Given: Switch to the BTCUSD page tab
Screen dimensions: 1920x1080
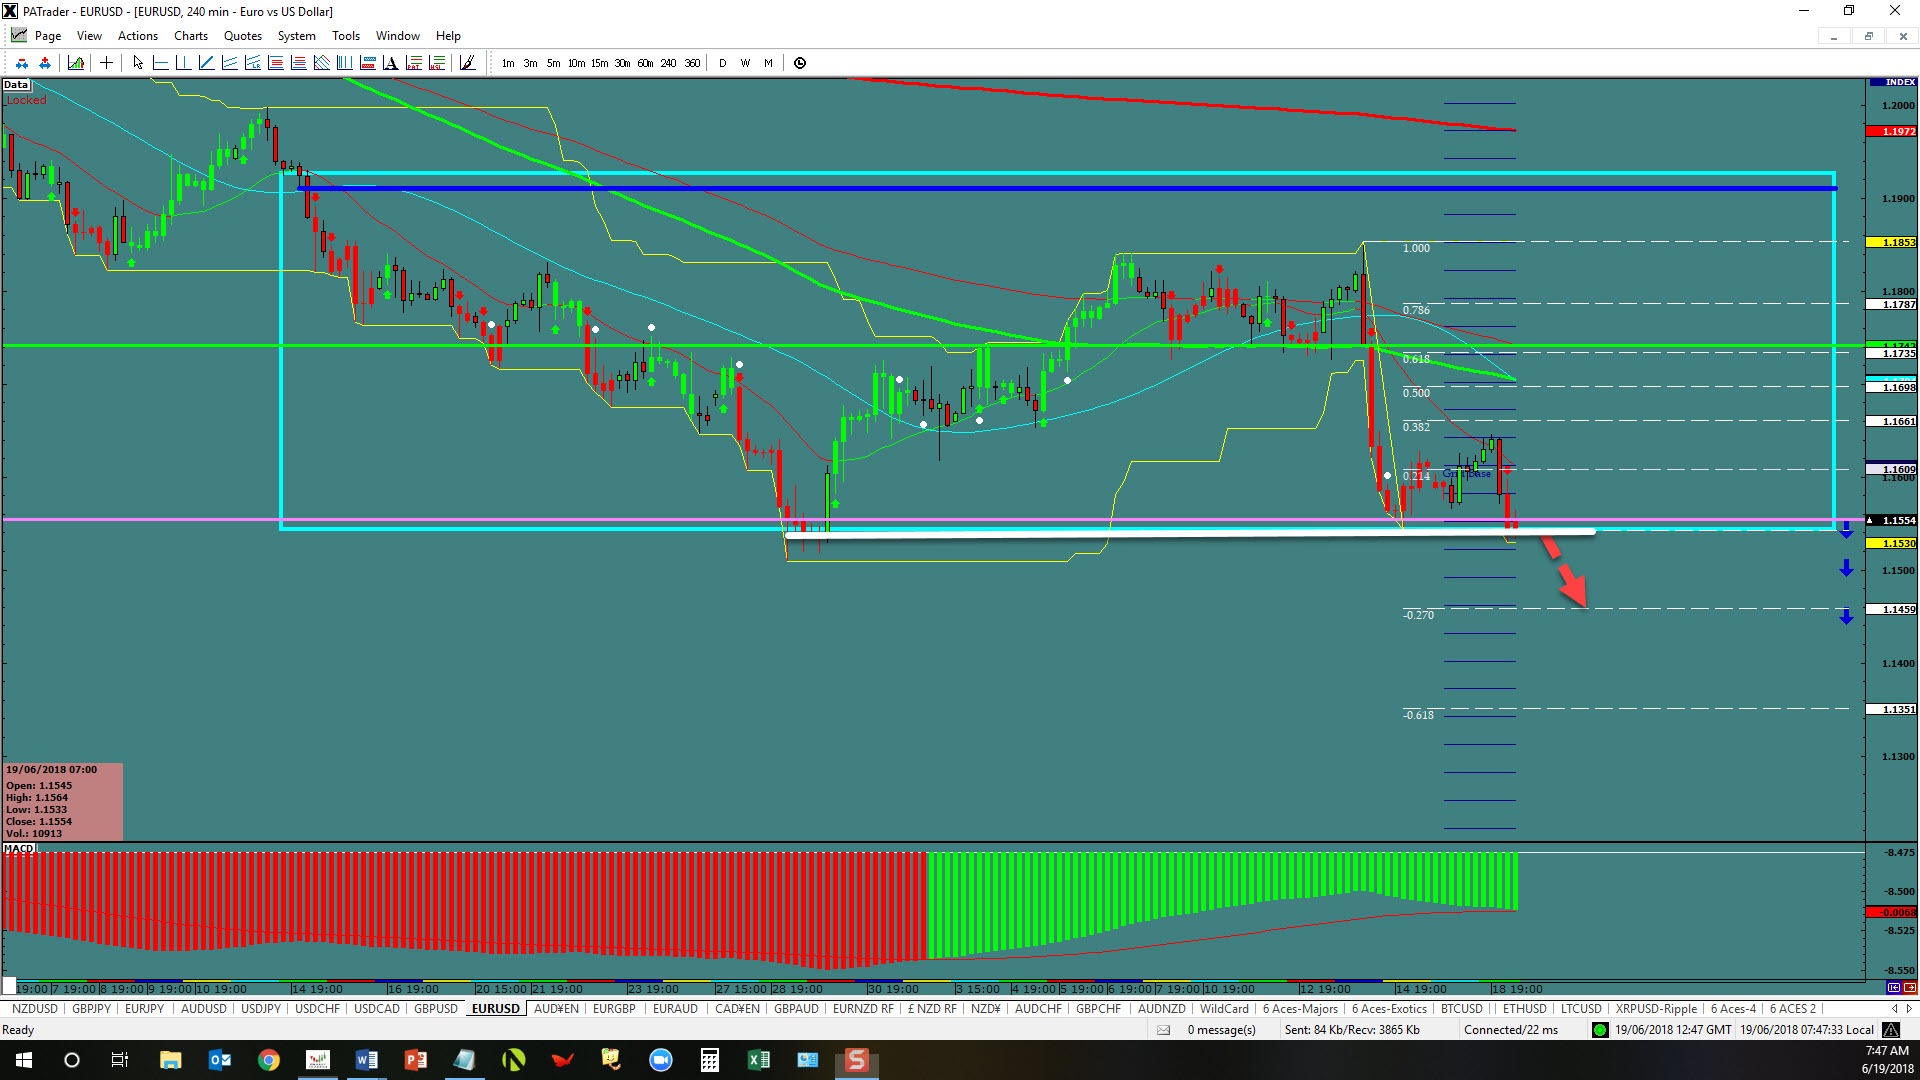Looking at the screenshot, I should [1462, 1009].
